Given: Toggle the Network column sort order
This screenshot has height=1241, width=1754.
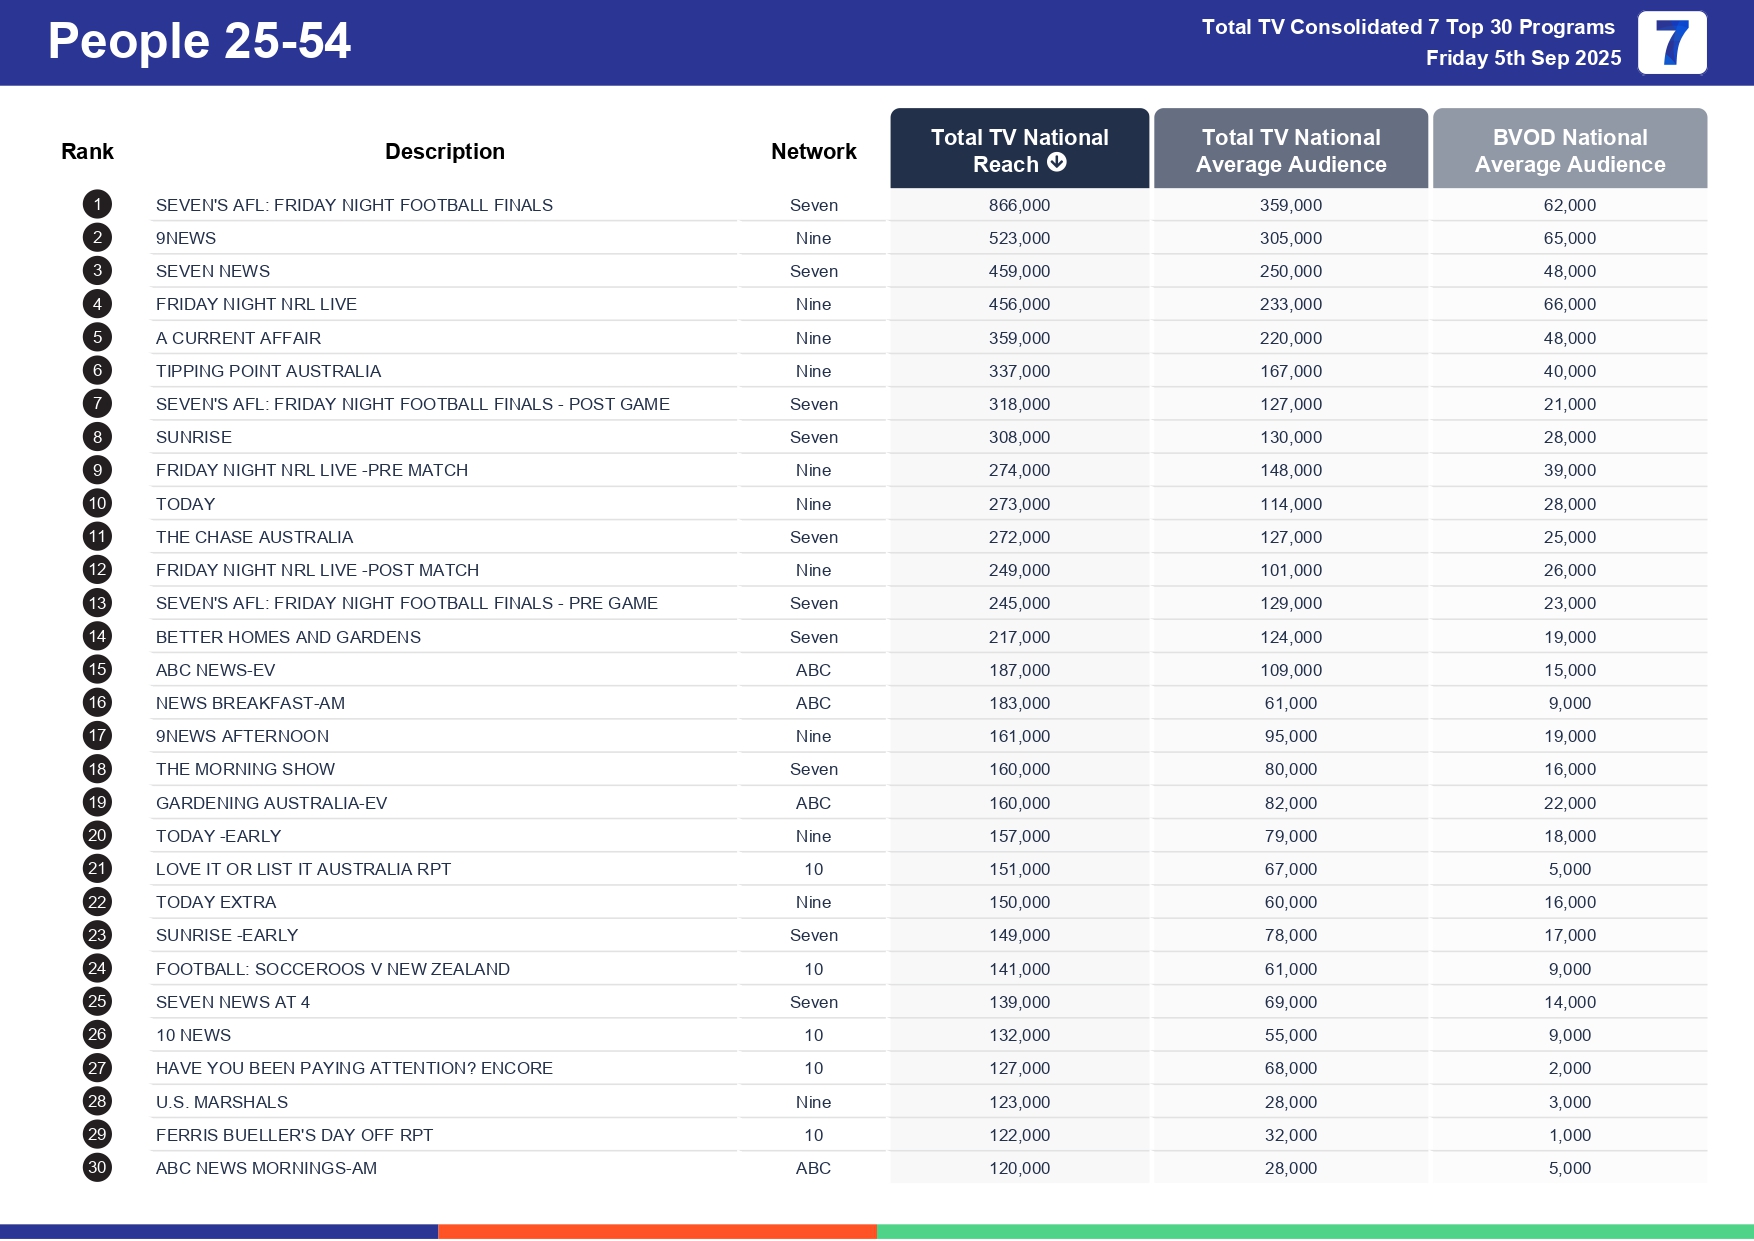Looking at the screenshot, I should click(813, 150).
